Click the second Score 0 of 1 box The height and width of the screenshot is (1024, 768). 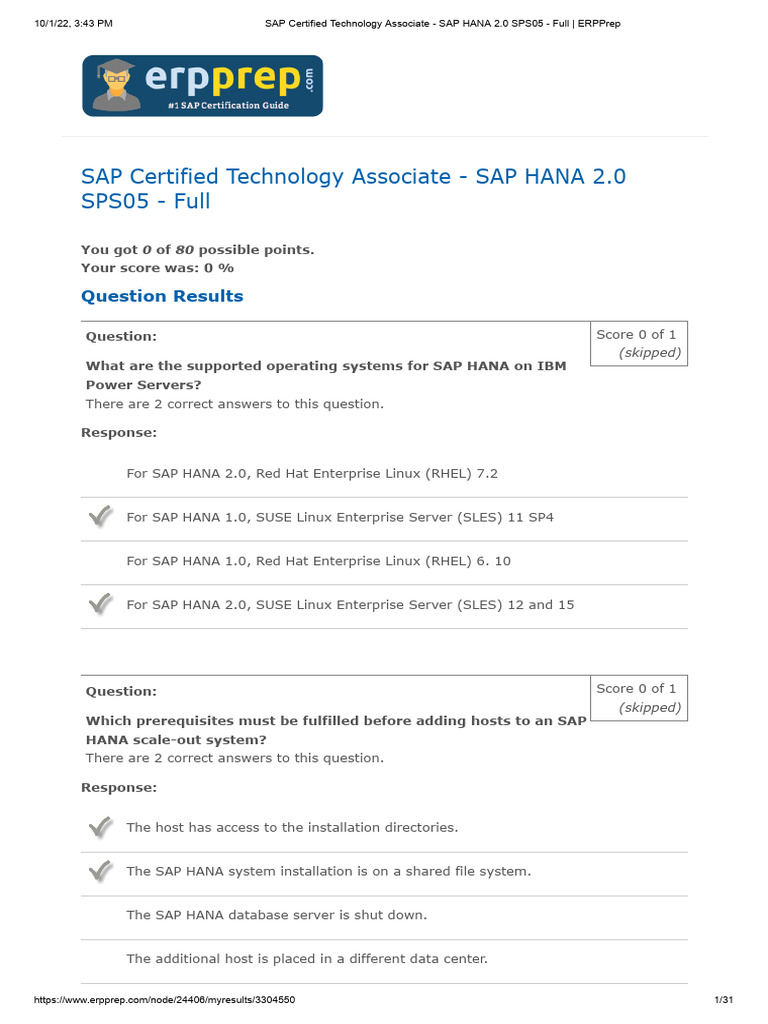coord(636,697)
